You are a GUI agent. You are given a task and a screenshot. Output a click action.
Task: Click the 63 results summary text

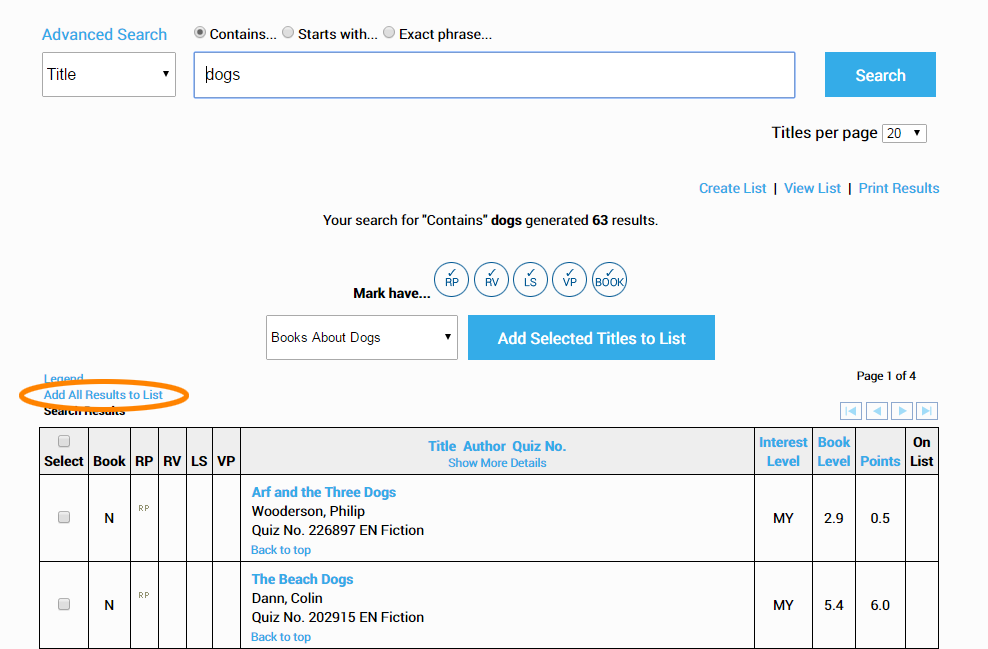click(x=490, y=221)
